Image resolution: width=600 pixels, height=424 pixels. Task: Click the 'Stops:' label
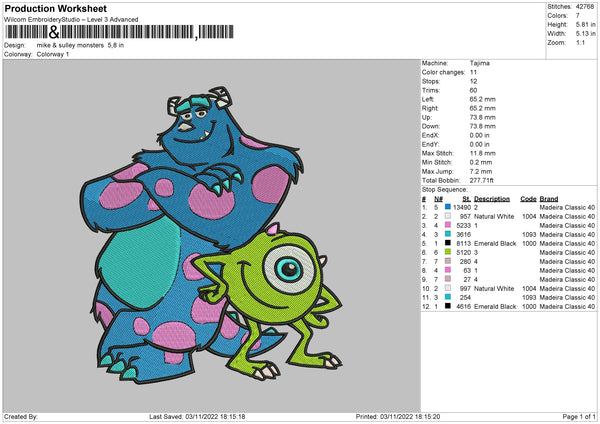tap(431, 81)
